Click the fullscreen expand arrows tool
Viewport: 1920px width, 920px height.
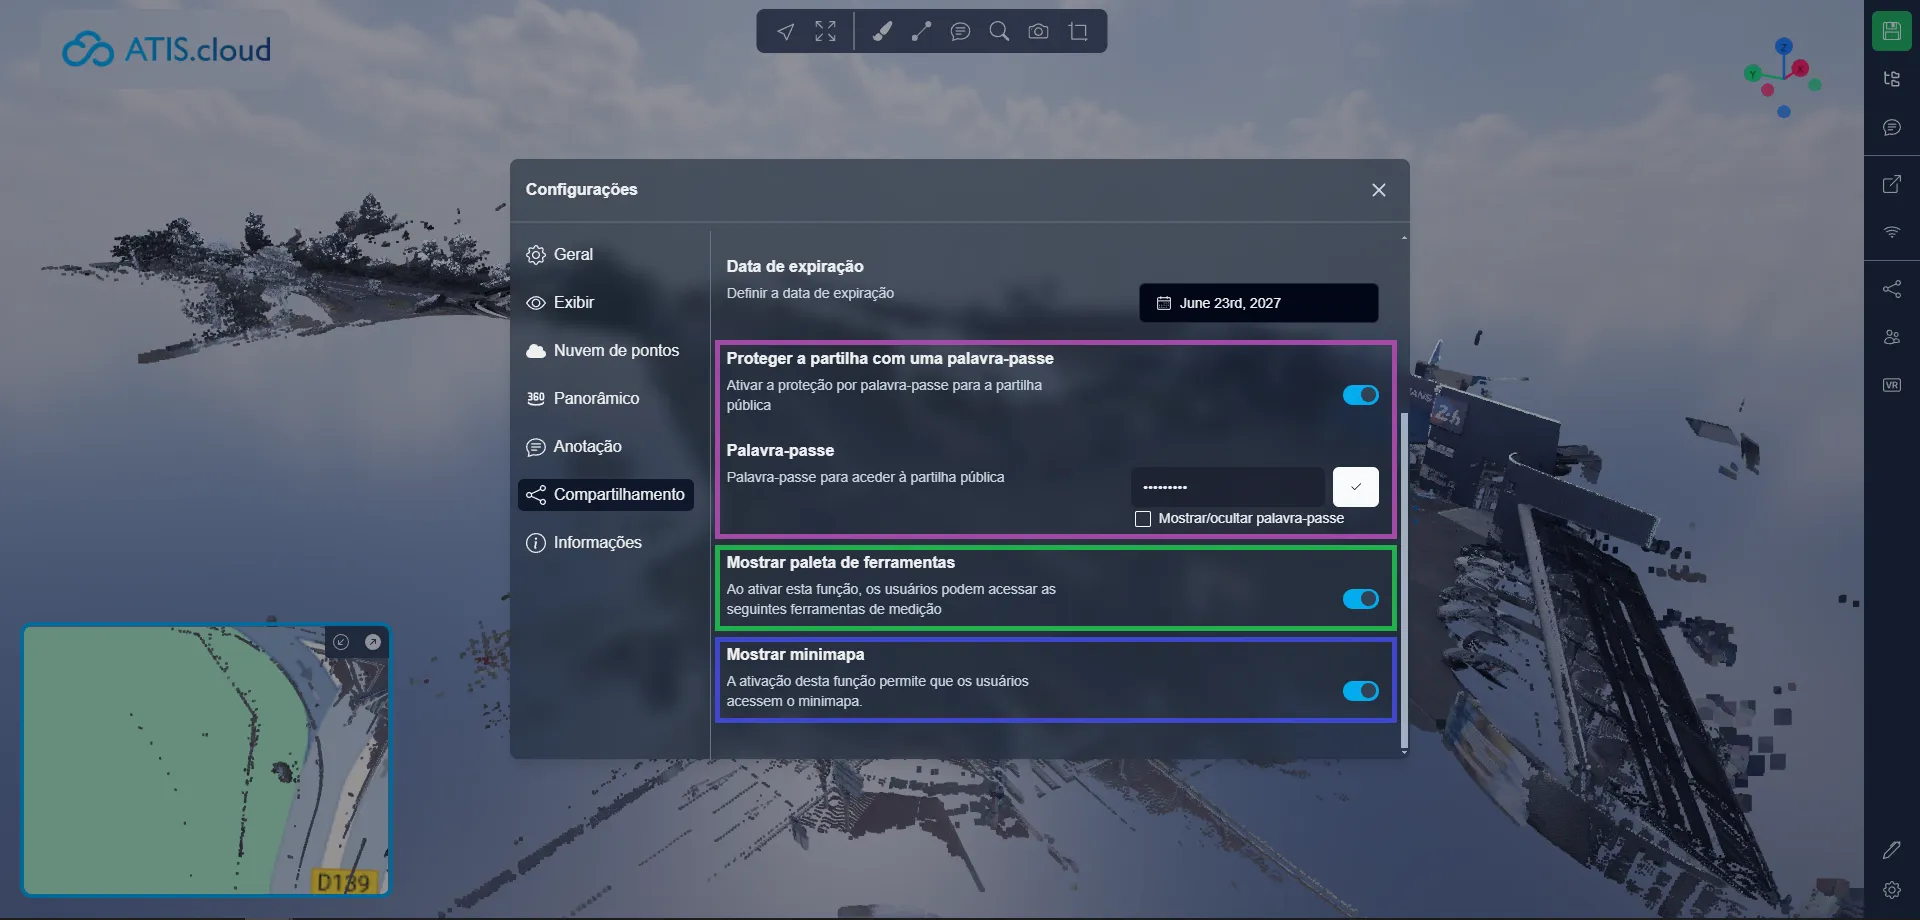(x=825, y=32)
